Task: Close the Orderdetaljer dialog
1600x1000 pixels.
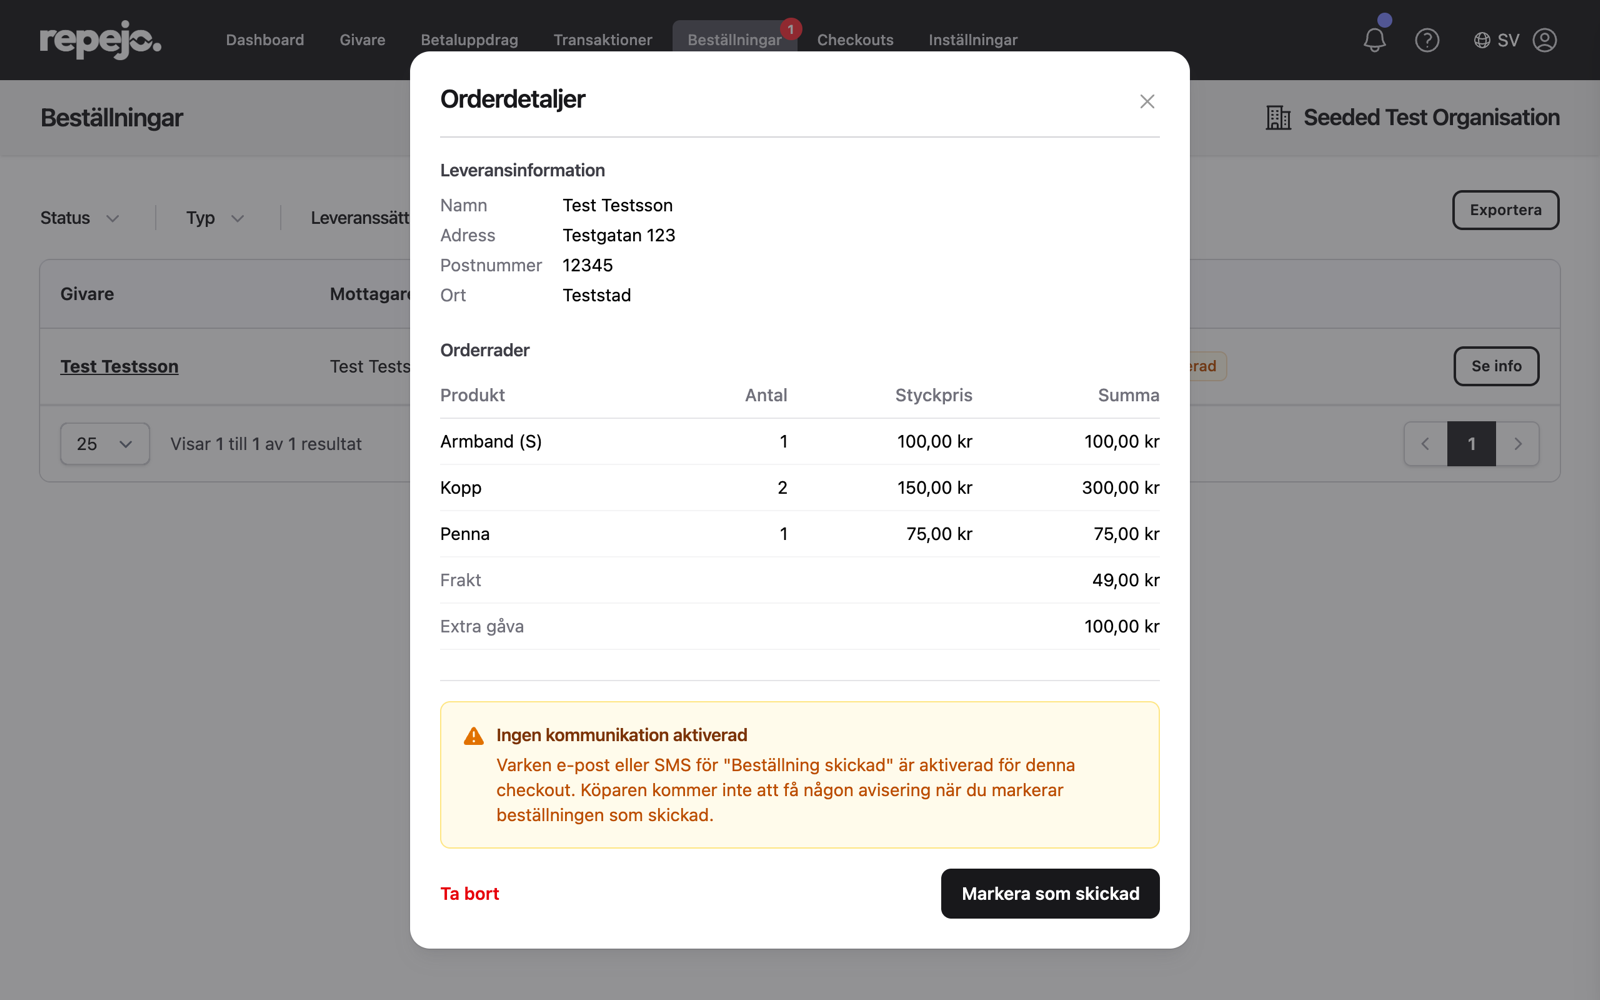Action: [1147, 101]
